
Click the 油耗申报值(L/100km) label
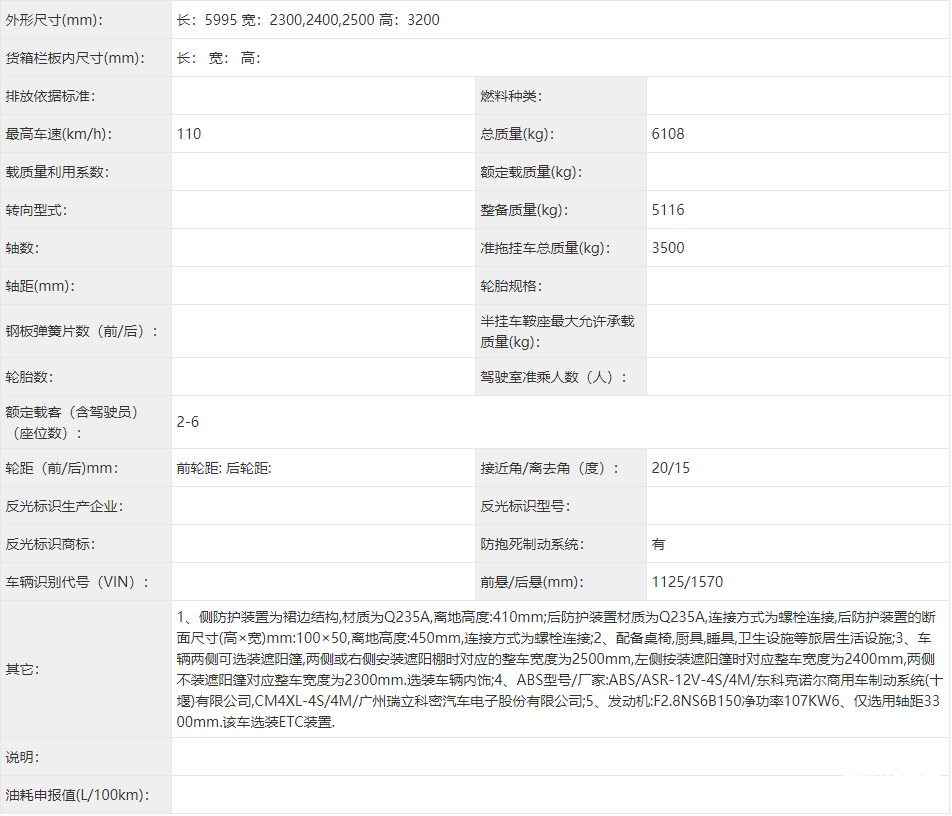point(78,796)
